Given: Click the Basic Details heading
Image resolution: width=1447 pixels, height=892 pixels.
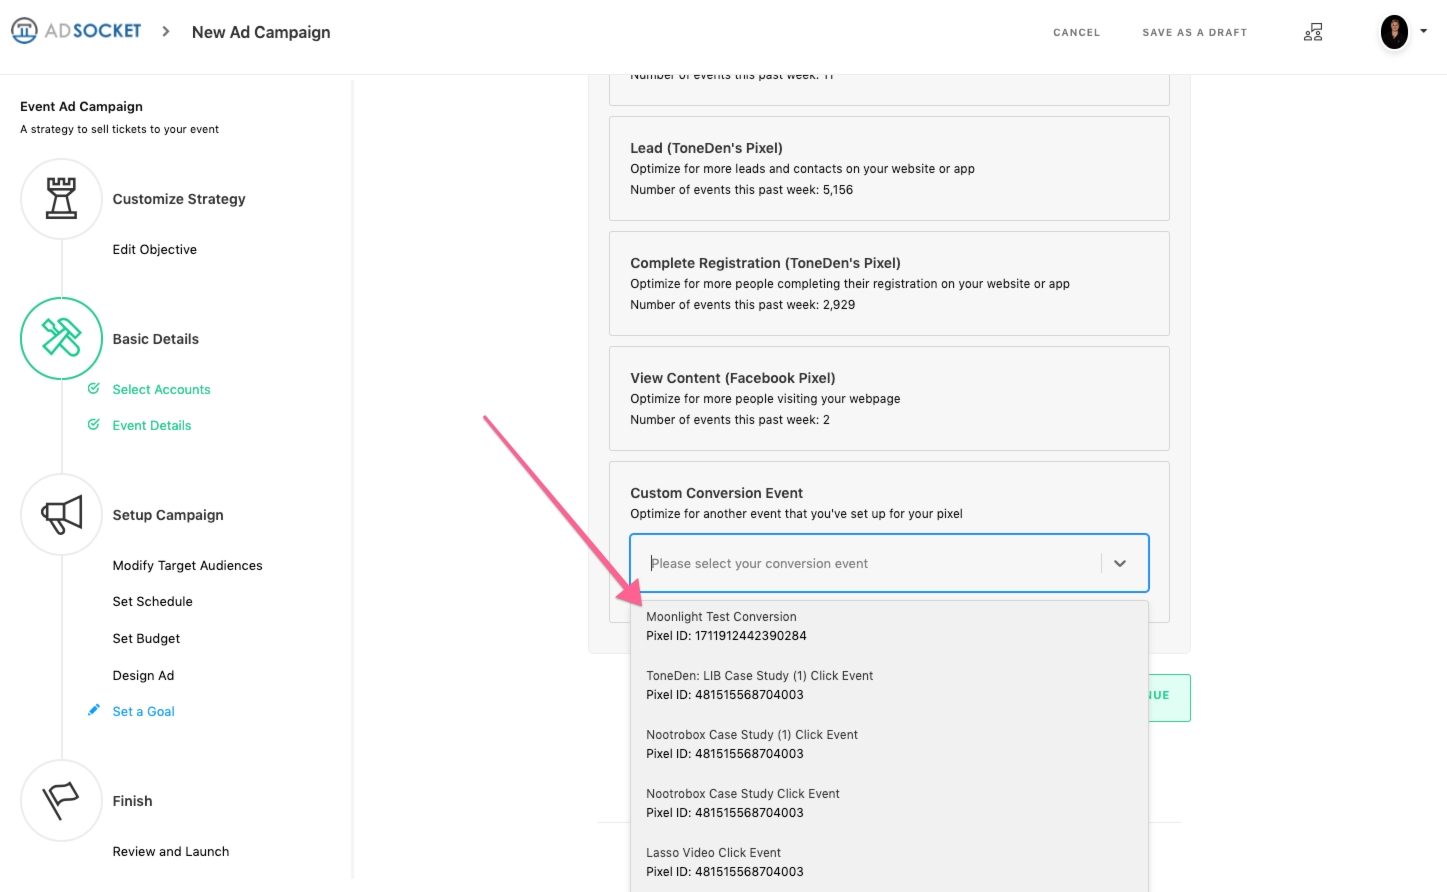Looking at the screenshot, I should 156,339.
